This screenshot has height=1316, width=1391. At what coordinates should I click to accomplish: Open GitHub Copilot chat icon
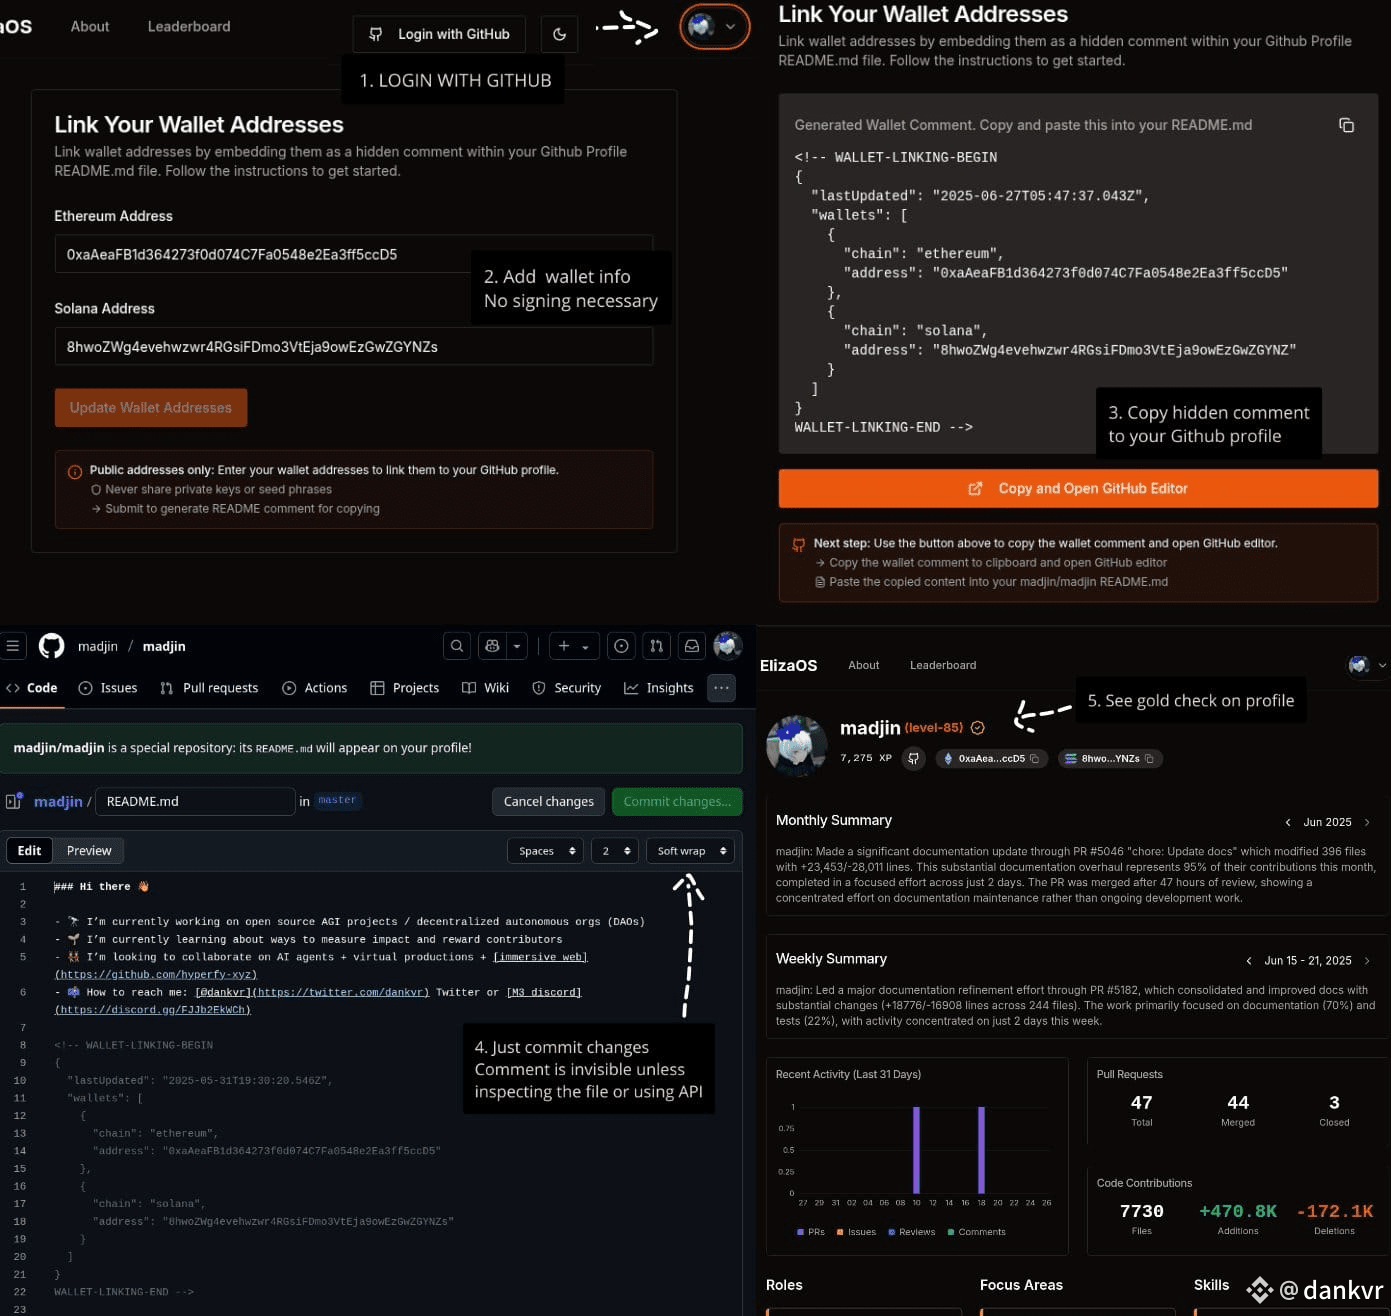[x=492, y=646]
